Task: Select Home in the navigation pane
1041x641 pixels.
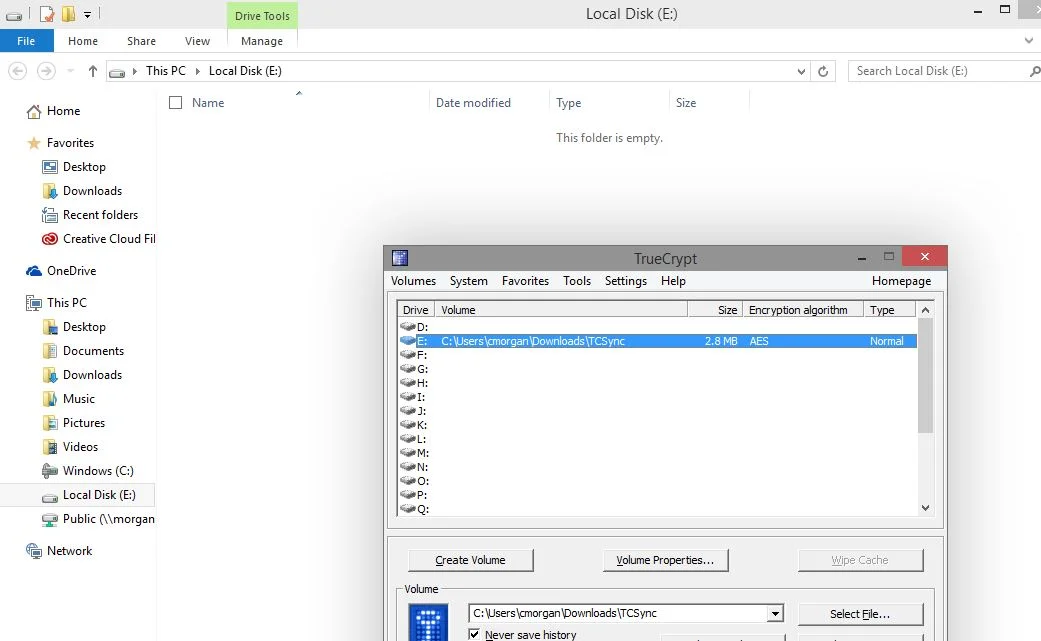Action: click(x=64, y=111)
